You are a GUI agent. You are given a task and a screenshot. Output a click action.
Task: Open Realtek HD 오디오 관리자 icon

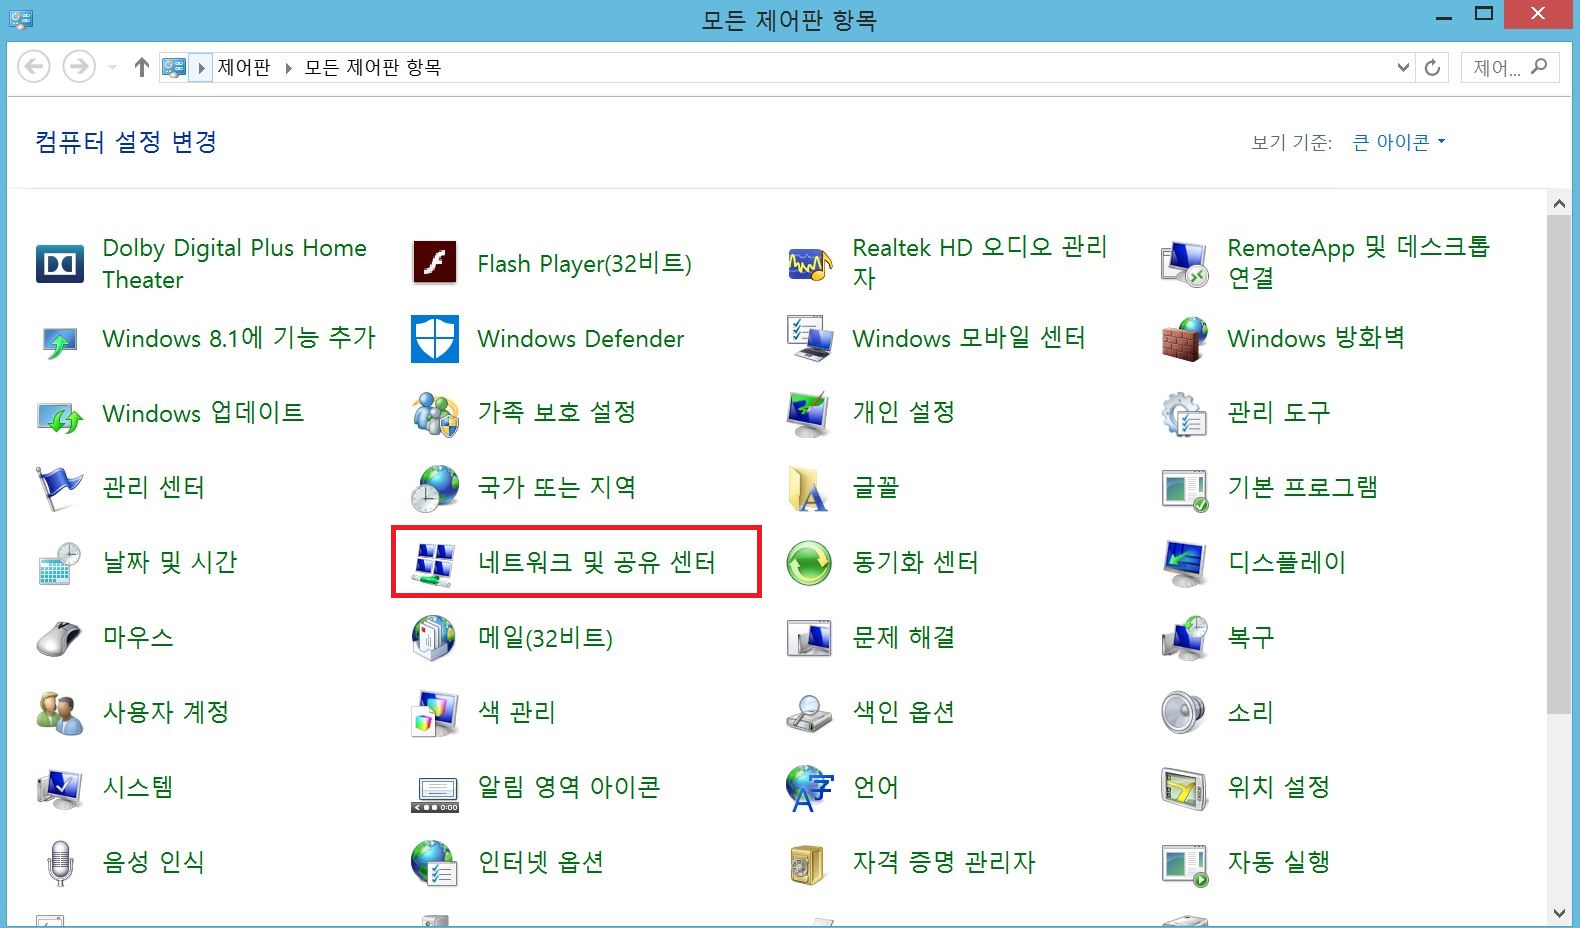809,264
